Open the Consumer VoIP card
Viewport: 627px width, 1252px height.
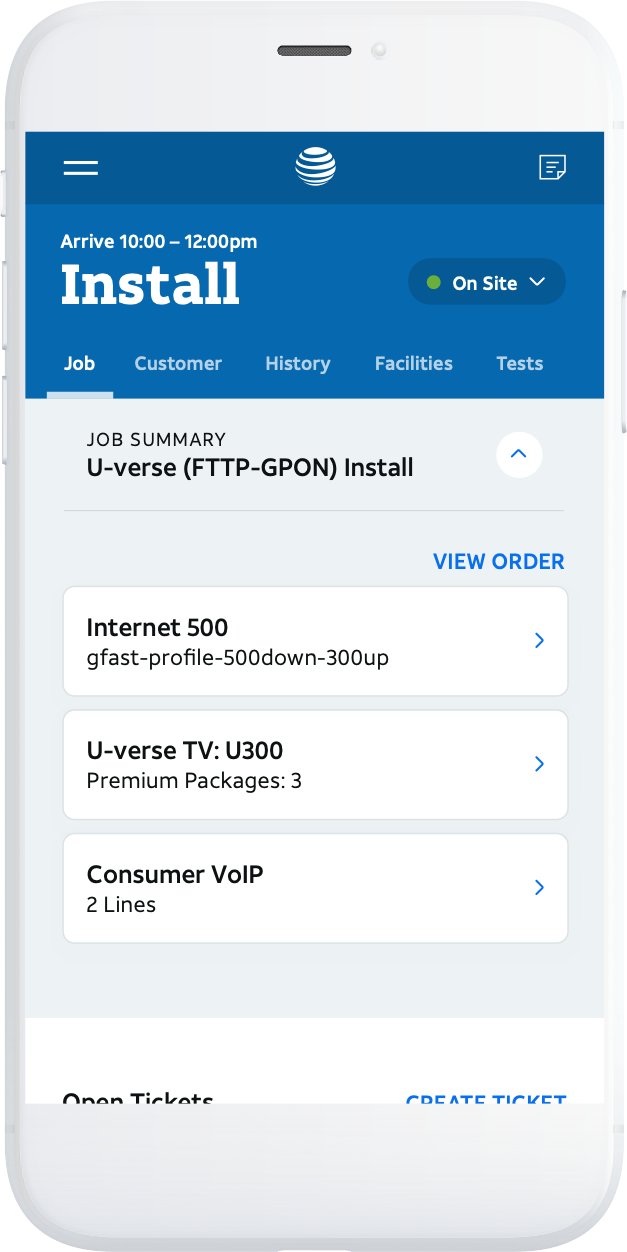[x=315, y=888]
